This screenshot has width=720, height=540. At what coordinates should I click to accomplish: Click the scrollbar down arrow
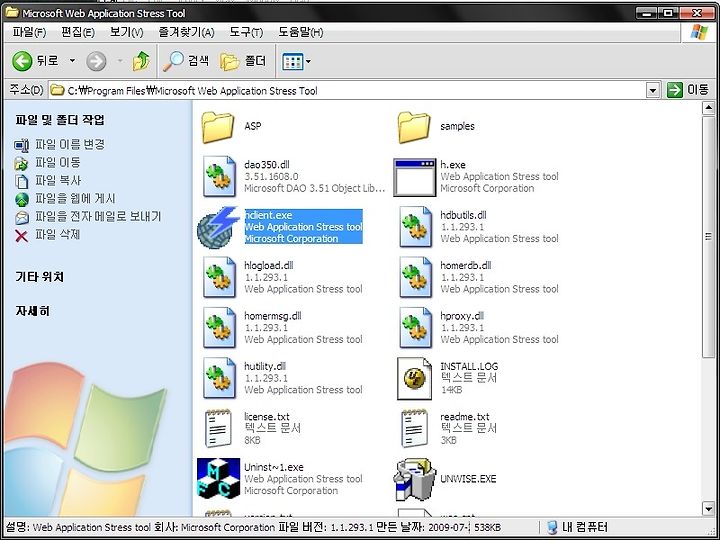pyautogui.click(x=708, y=508)
